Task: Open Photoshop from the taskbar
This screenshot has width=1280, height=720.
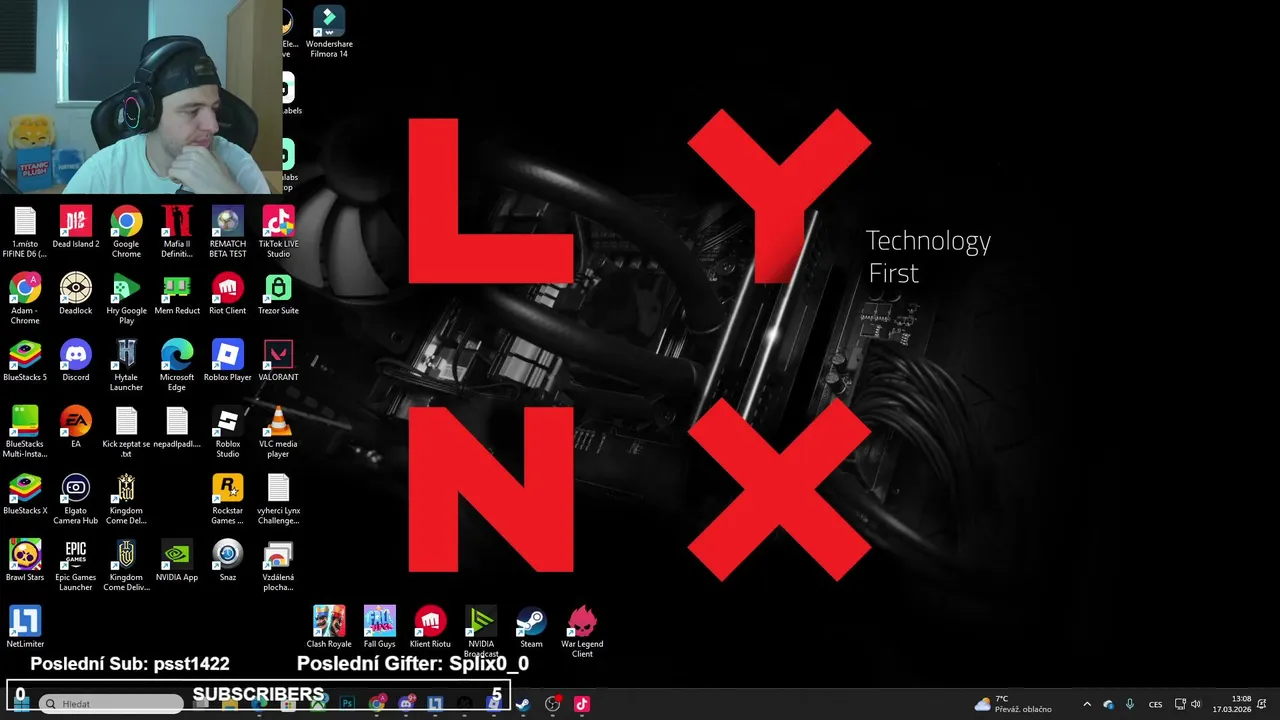Action: pos(347,704)
